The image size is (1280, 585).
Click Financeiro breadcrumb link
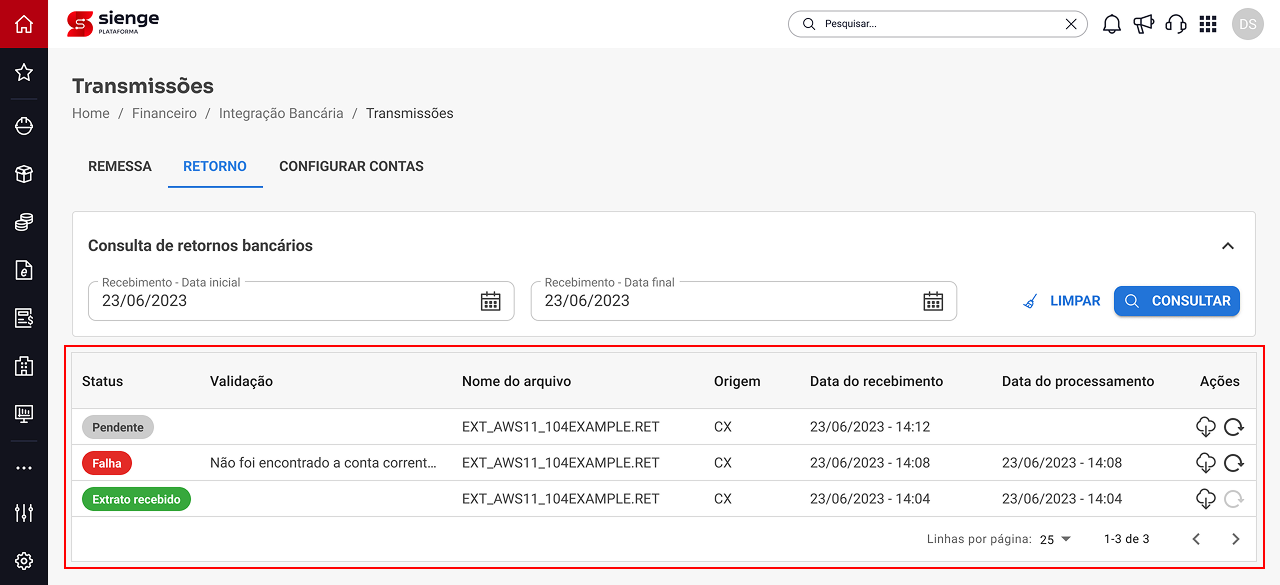click(x=164, y=113)
